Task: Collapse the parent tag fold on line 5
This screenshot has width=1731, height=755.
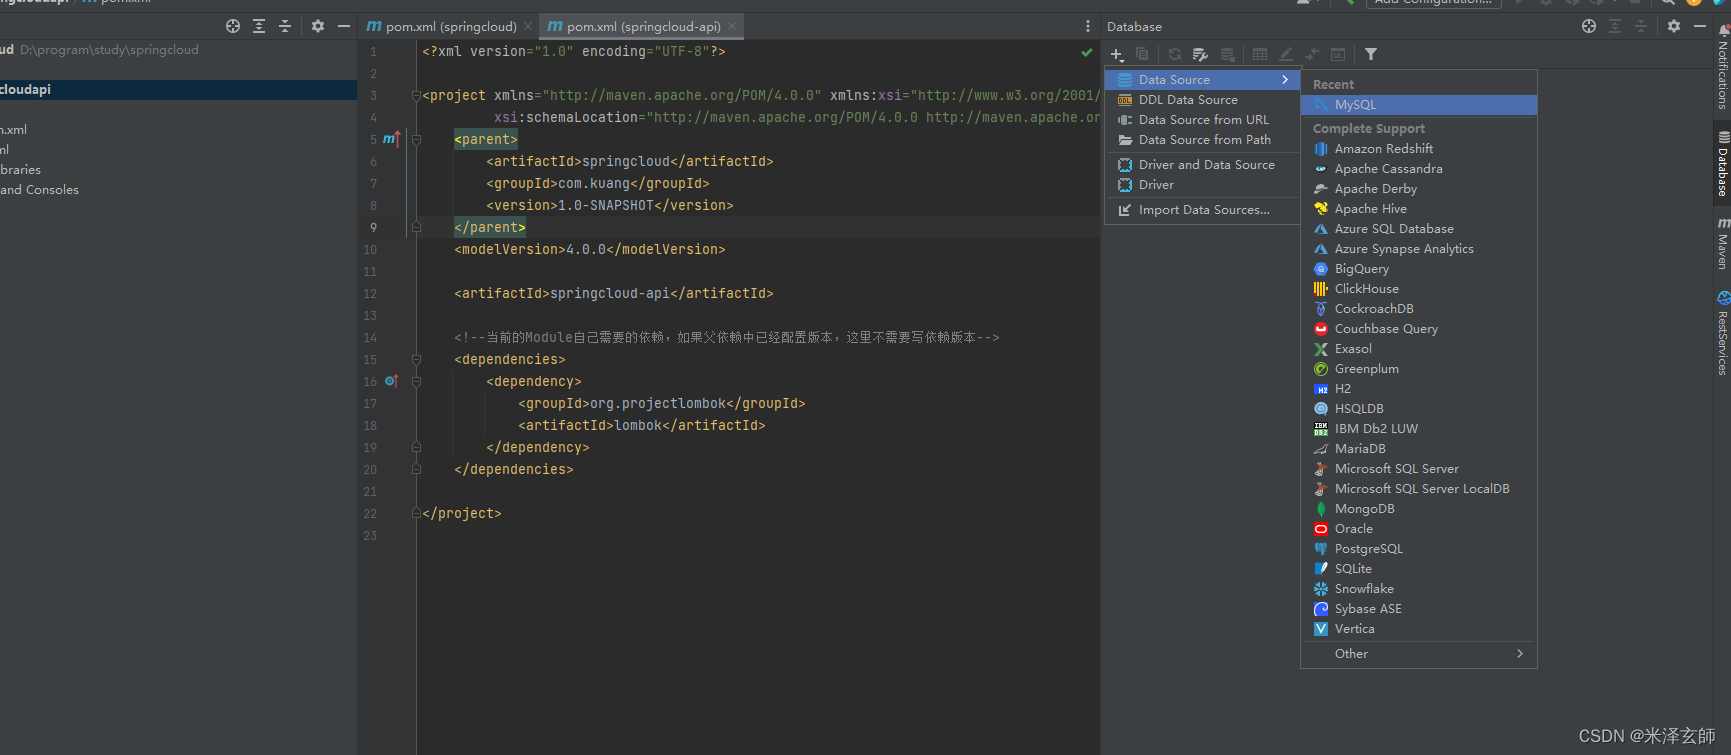Action: point(416,140)
